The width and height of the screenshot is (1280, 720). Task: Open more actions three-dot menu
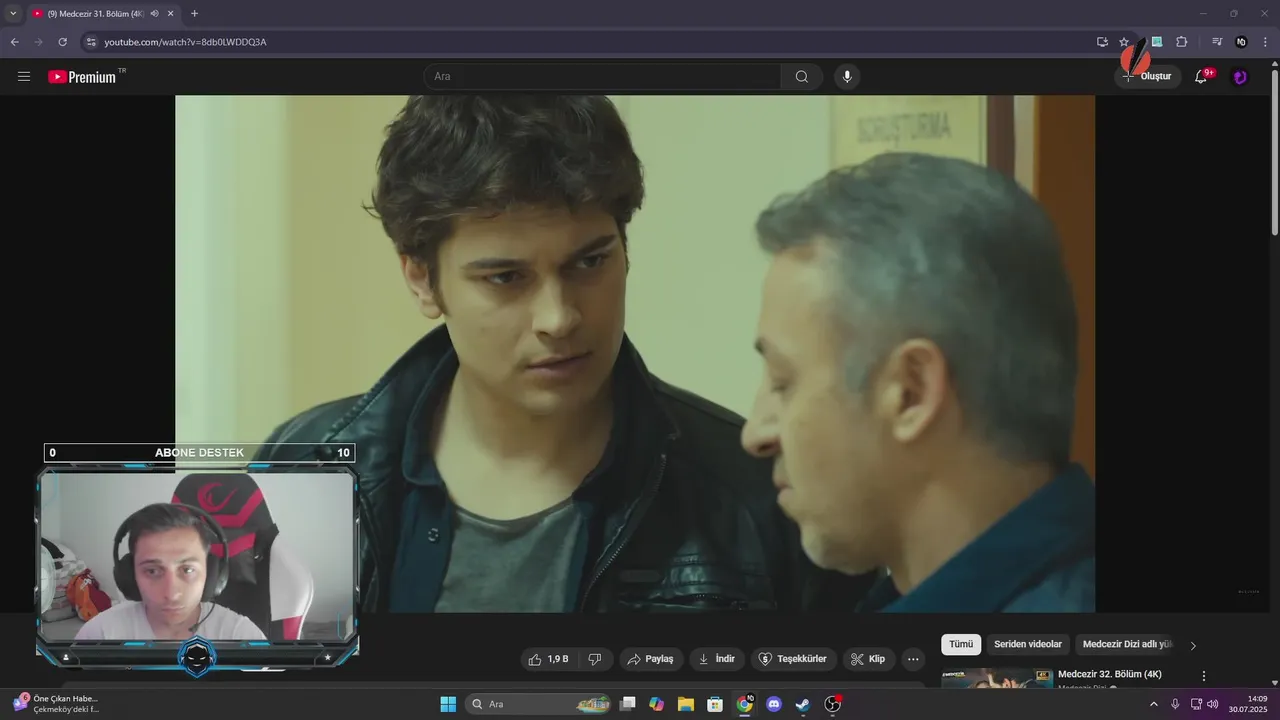(x=912, y=659)
